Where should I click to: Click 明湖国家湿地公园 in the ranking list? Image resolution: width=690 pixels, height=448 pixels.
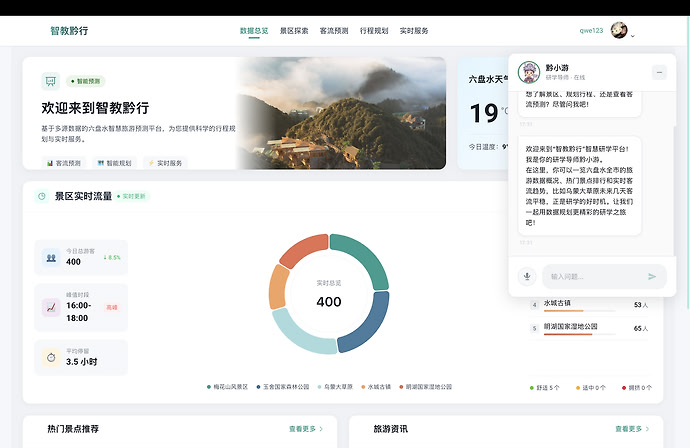click(570, 326)
